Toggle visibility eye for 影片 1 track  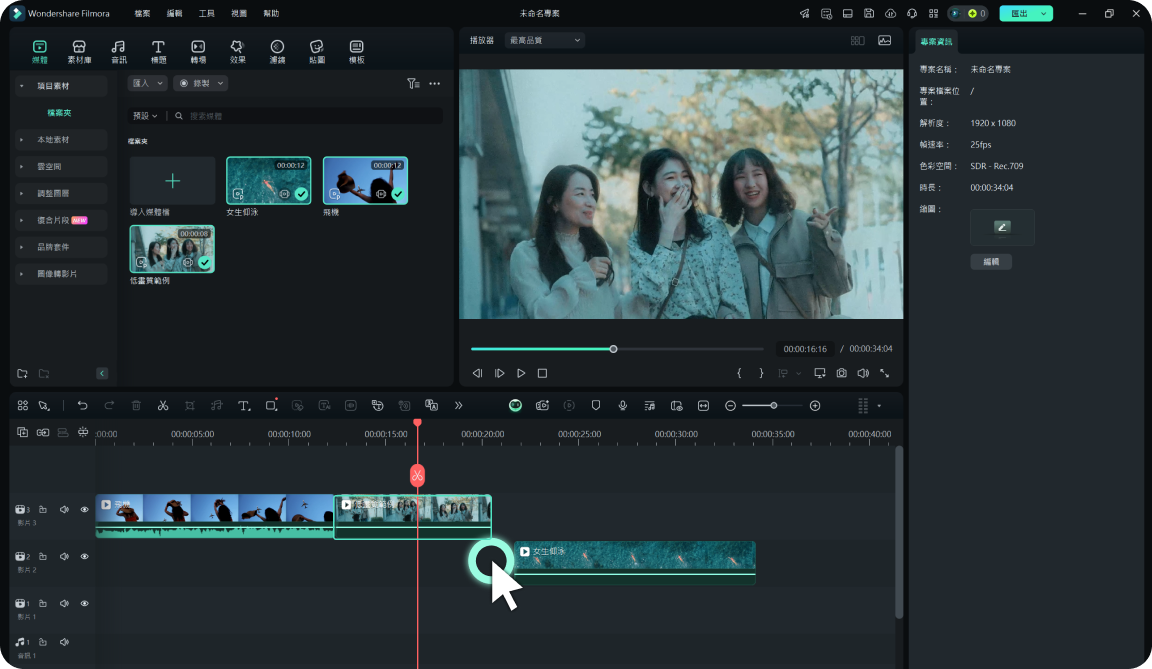84,604
